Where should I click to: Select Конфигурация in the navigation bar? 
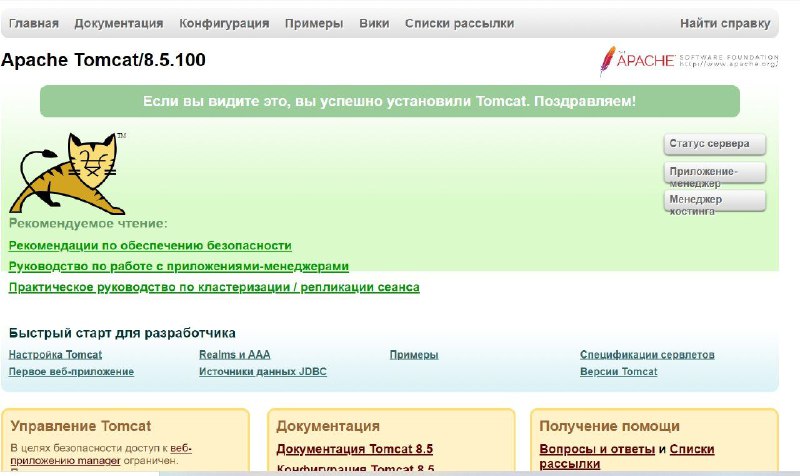coord(224,23)
